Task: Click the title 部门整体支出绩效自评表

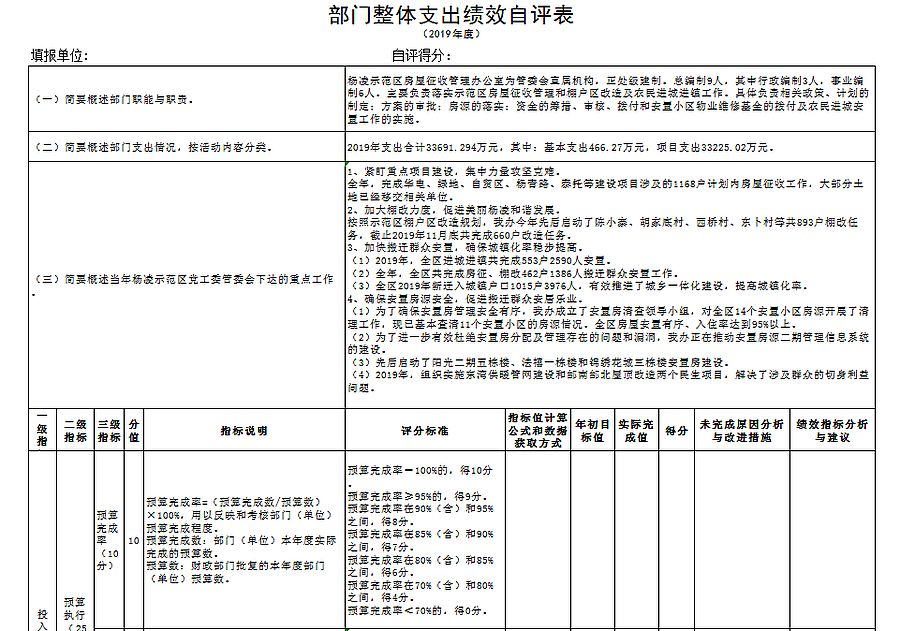Action: click(x=450, y=16)
